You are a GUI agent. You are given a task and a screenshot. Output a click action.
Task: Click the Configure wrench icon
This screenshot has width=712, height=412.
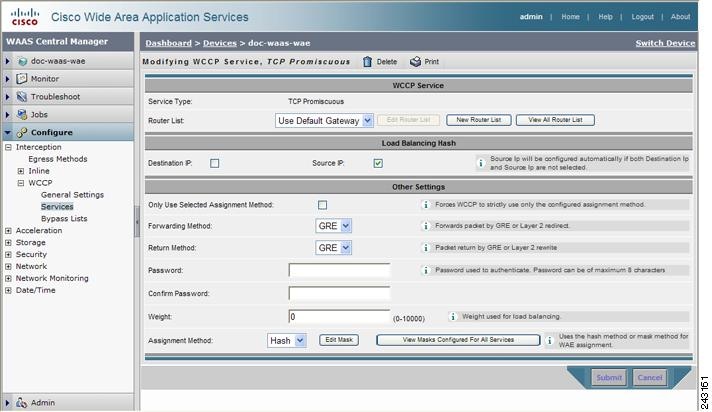point(22,132)
